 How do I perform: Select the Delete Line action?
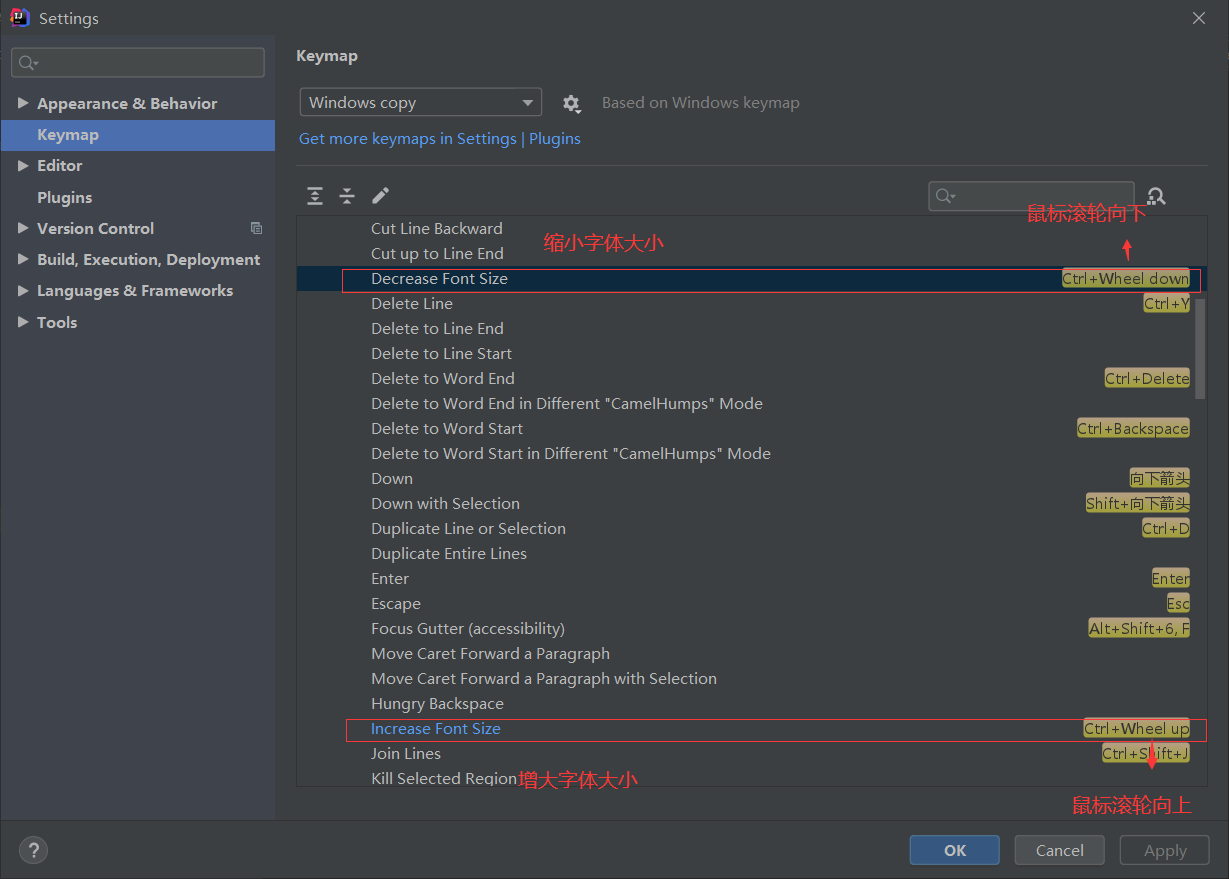(746, 304)
